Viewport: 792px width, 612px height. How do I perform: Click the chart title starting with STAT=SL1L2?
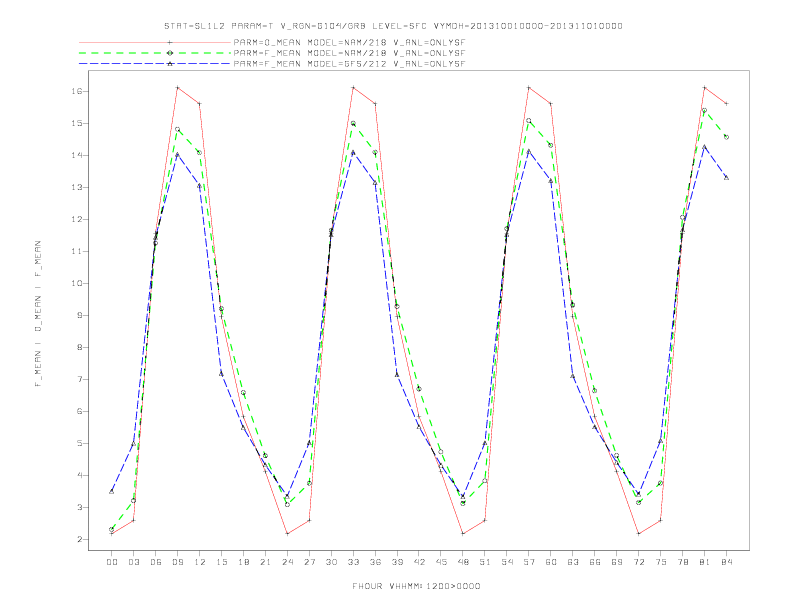[x=393, y=26]
